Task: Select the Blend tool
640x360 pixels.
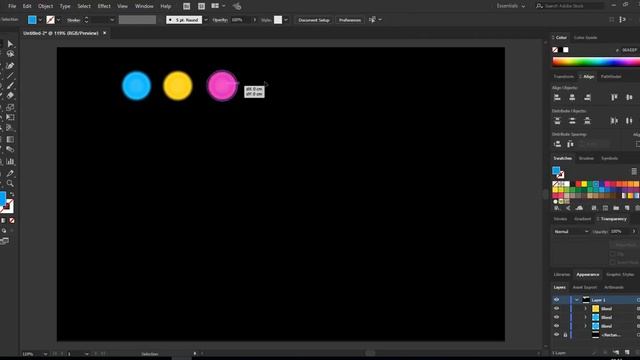Action: click(x=10, y=149)
